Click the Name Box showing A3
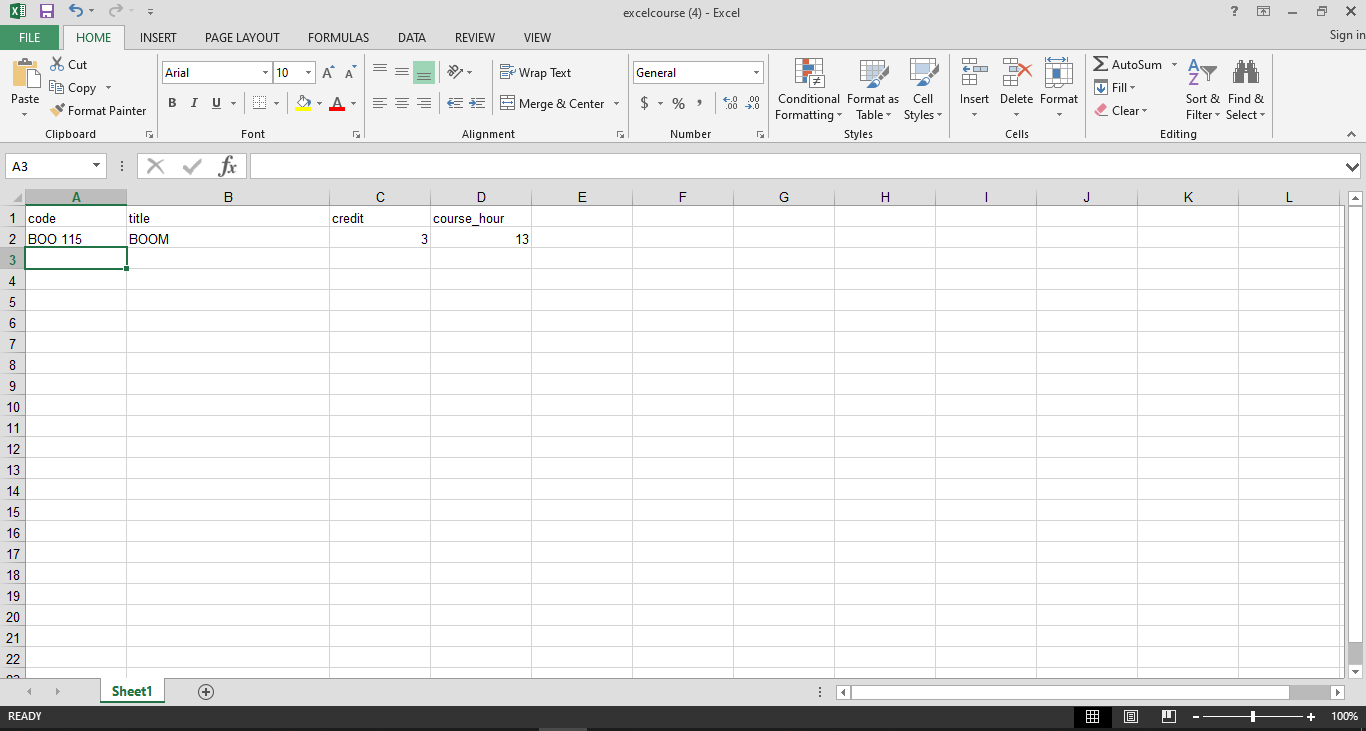The image size is (1366, 731). (x=56, y=166)
